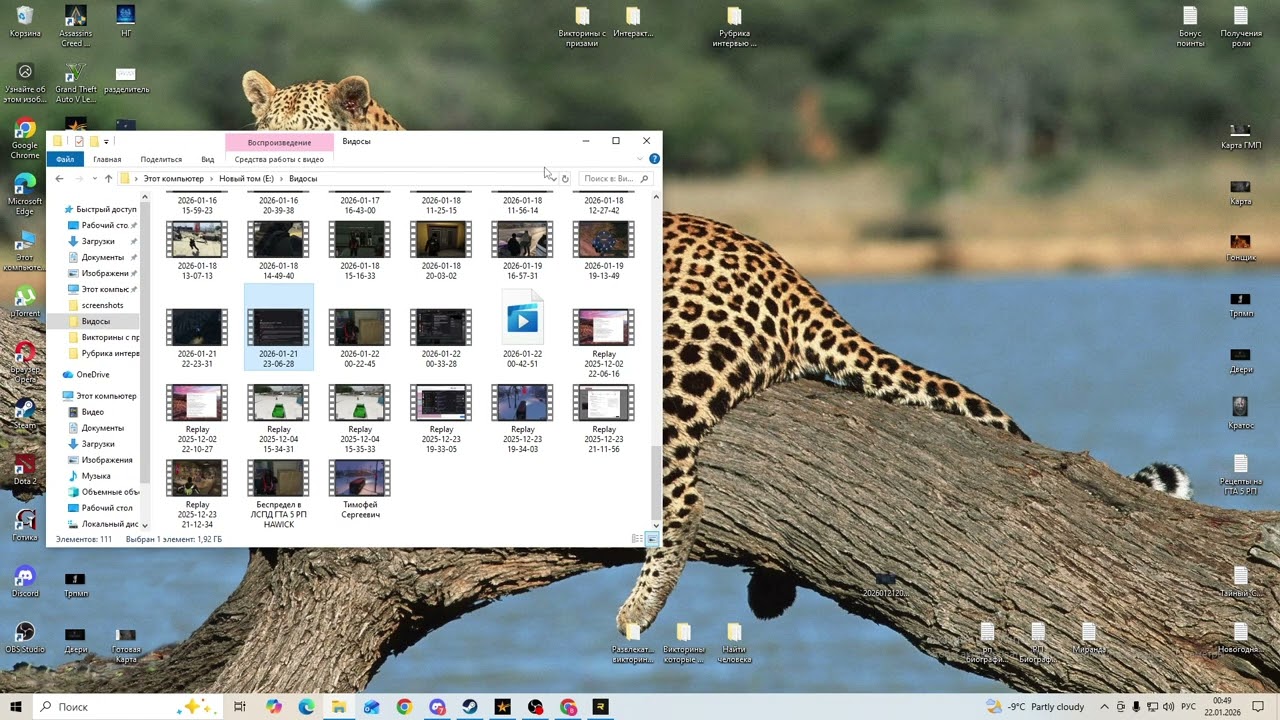This screenshot has height=720, width=1280.
Task: Open Рубрика интервью desktop folder
Action: 734,26
